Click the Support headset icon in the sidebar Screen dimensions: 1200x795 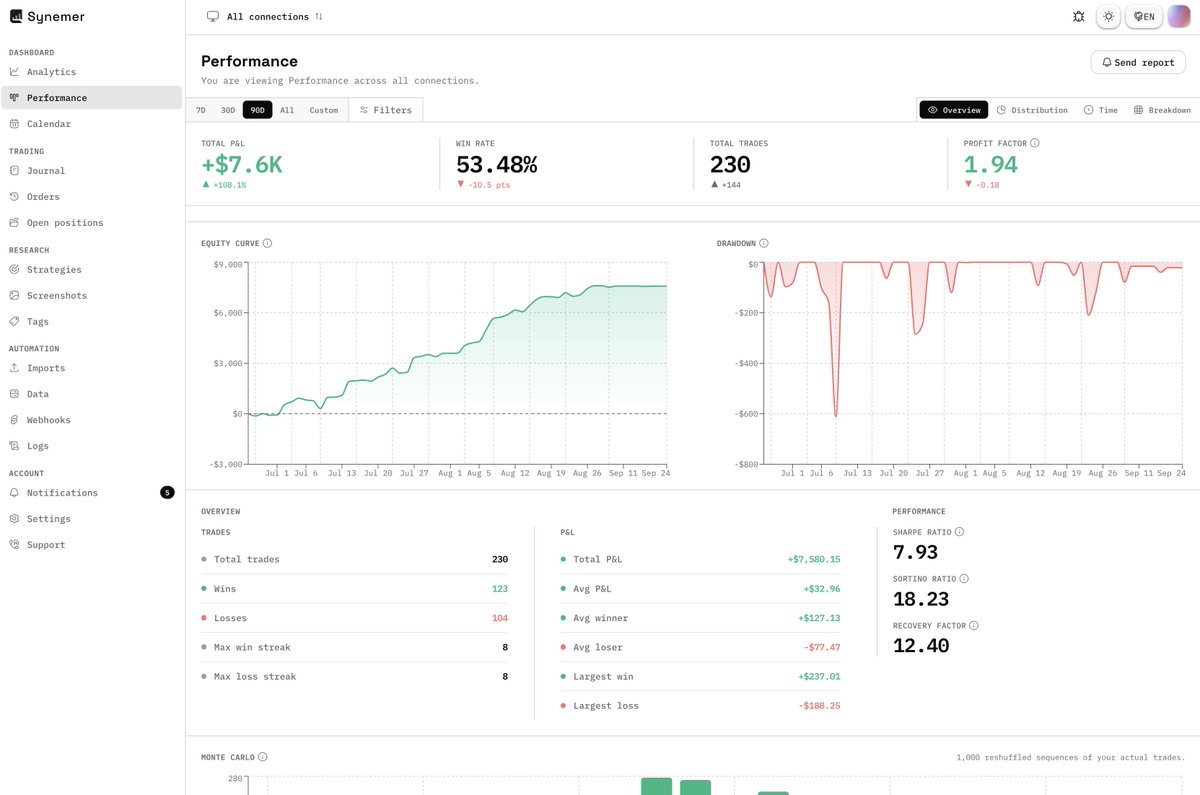(x=15, y=545)
